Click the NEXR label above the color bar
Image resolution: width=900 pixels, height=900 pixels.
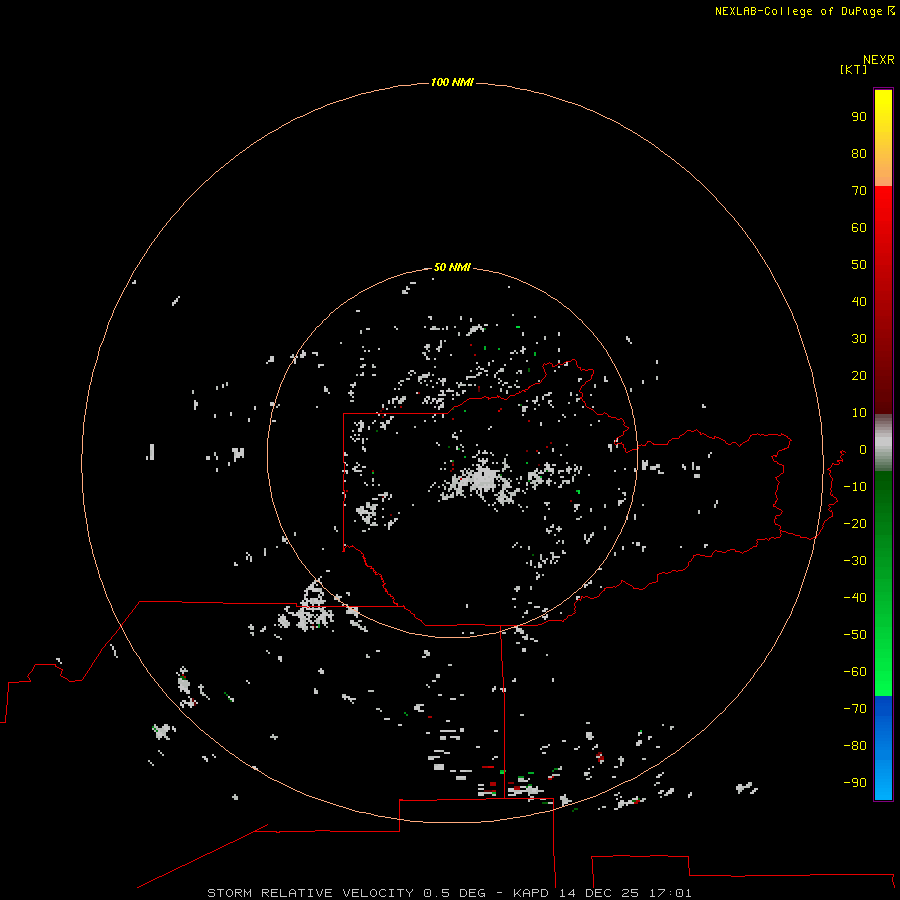coord(879,60)
